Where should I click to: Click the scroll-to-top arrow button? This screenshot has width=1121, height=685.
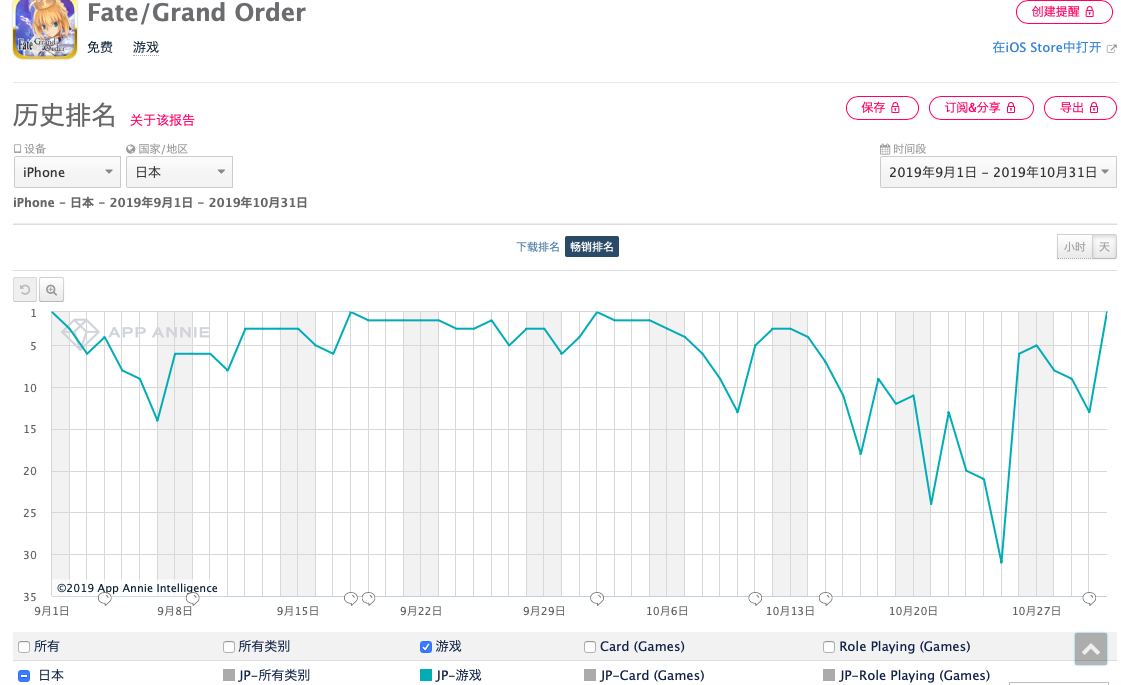1091,649
